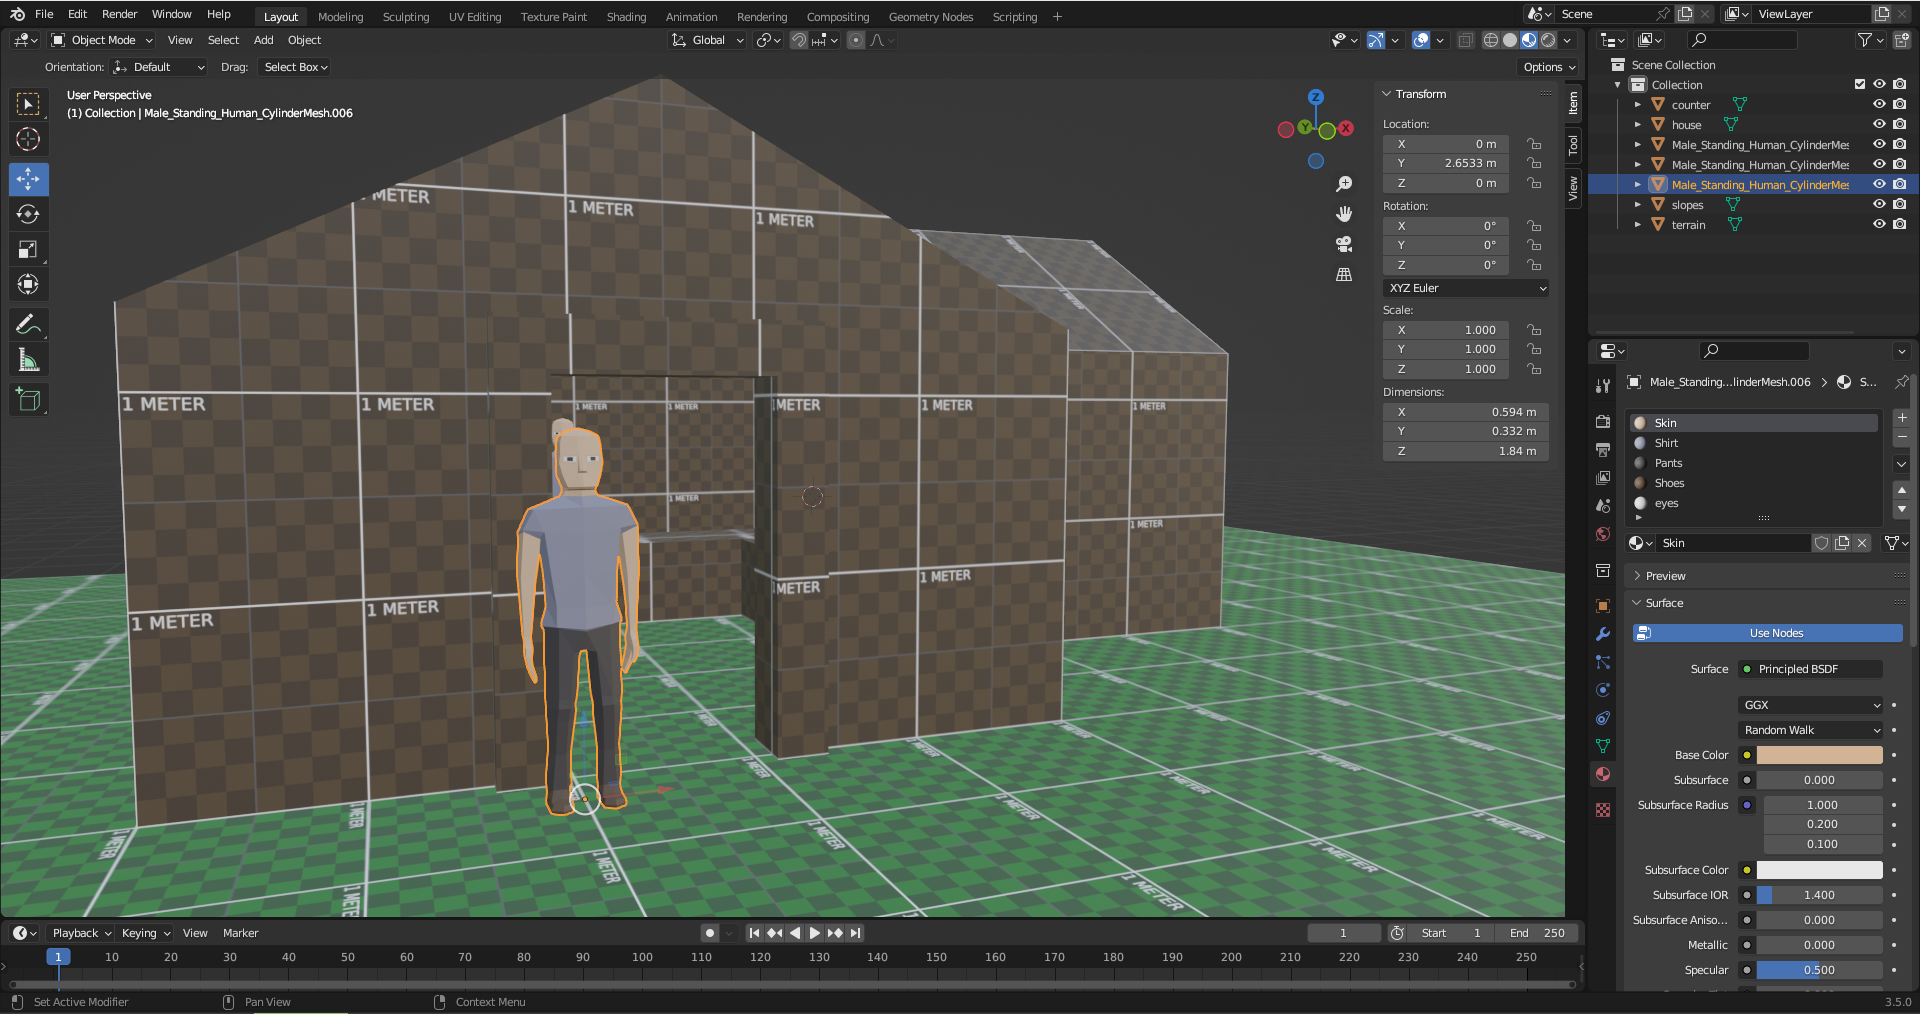Hide the terrain object in outliner
The height and width of the screenshot is (1014, 1920).
click(1879, 224)
